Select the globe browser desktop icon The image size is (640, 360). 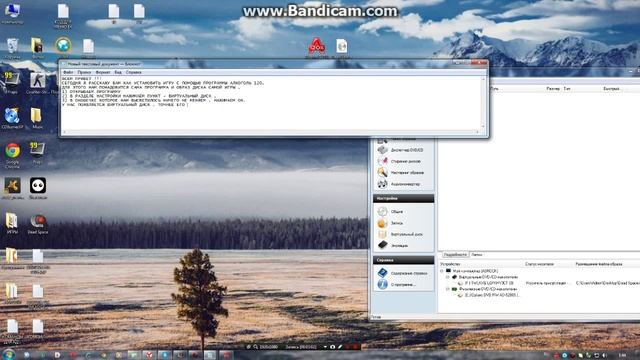click(x=63, y=46)
